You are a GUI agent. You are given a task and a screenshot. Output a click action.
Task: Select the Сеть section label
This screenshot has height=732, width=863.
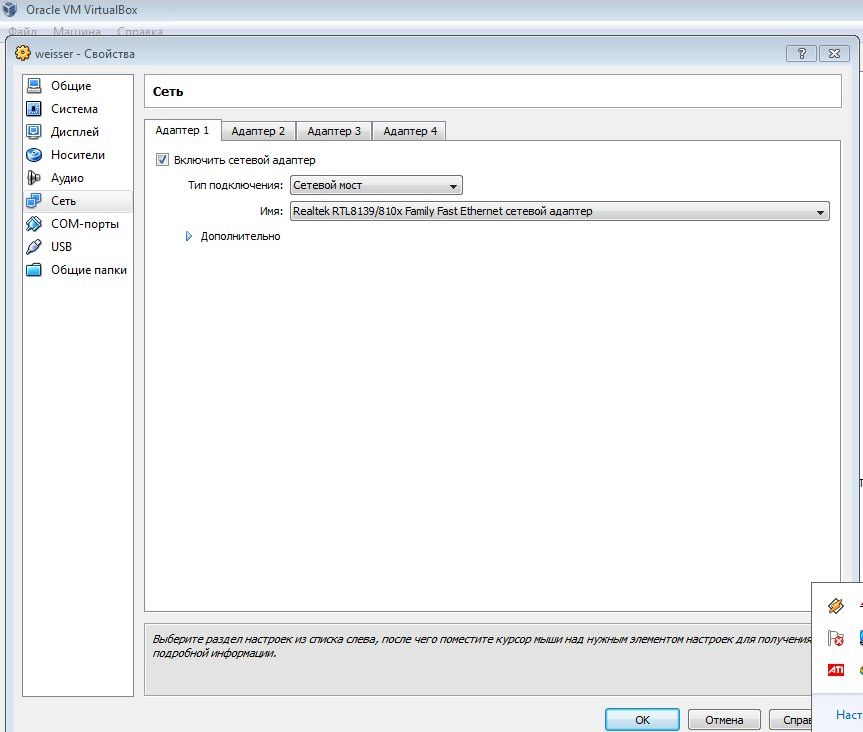(63, 201)
